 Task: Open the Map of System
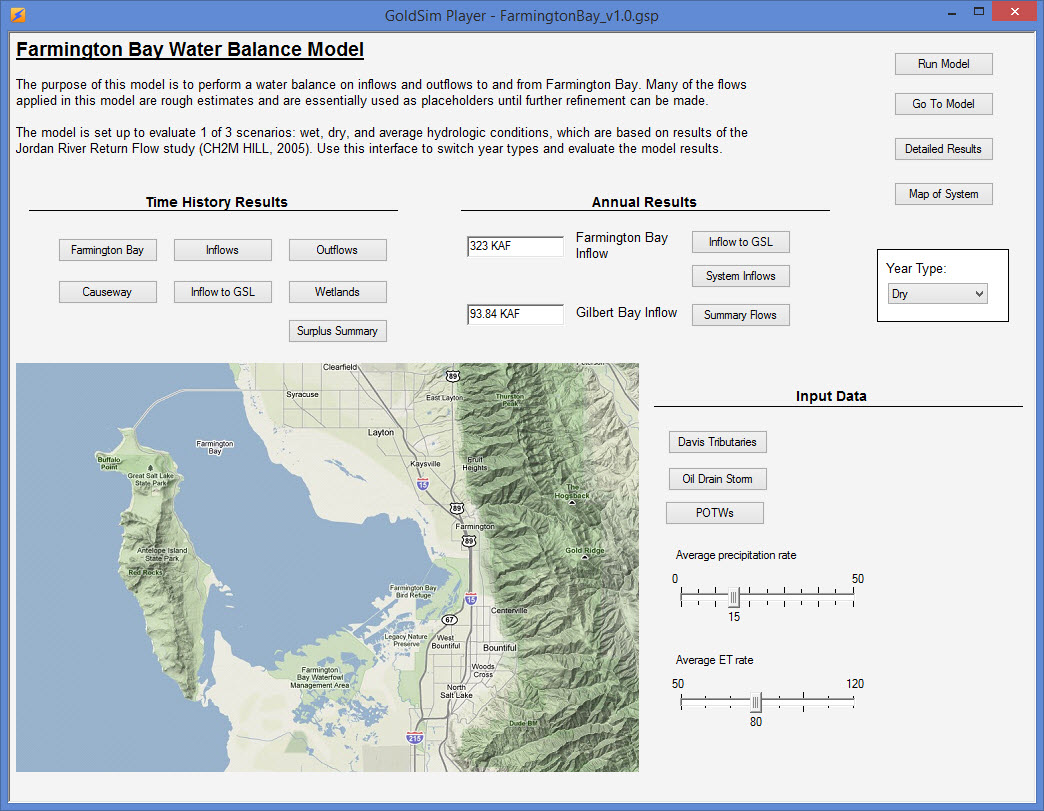tap(943, 193)
